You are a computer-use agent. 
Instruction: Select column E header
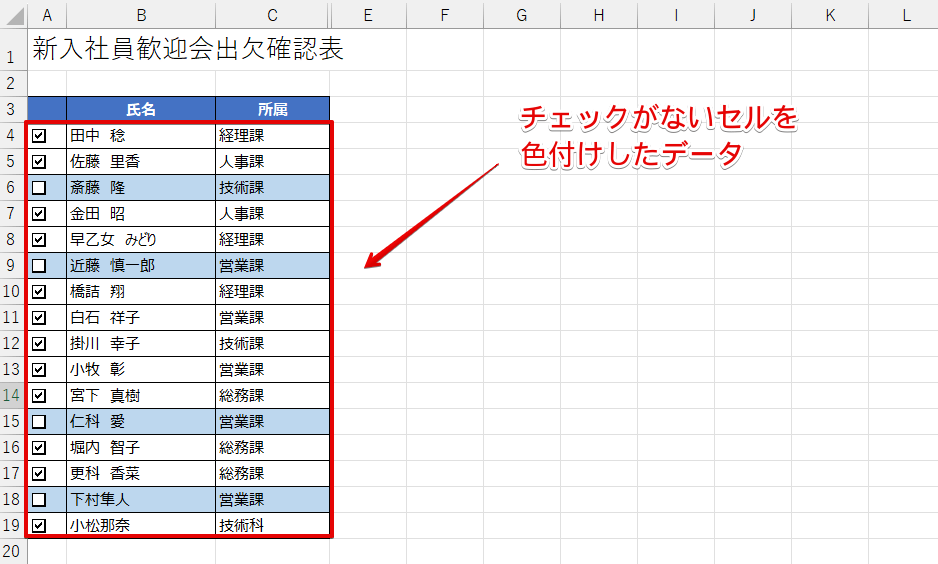click(368, 14)
